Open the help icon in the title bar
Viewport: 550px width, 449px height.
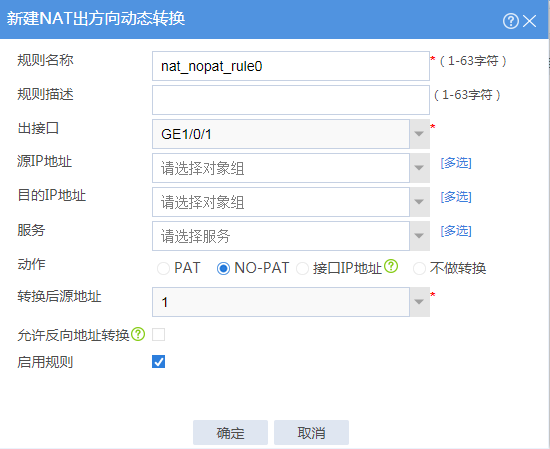coord(511,21)
